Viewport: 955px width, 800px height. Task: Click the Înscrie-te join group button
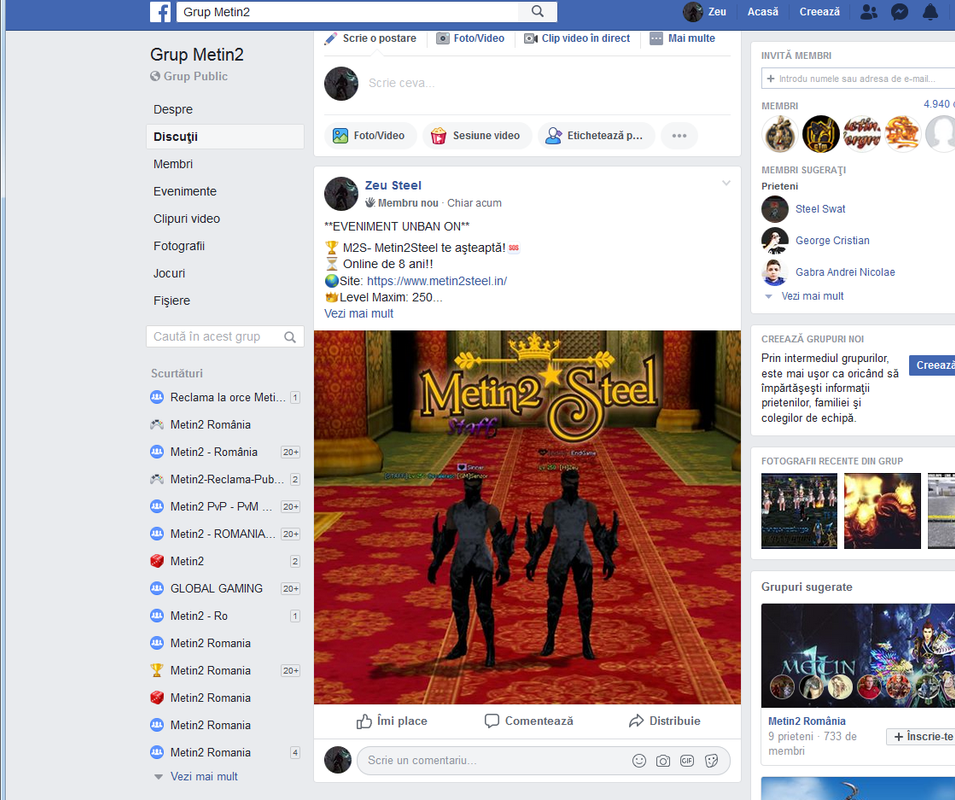click(x=922, y=737)
